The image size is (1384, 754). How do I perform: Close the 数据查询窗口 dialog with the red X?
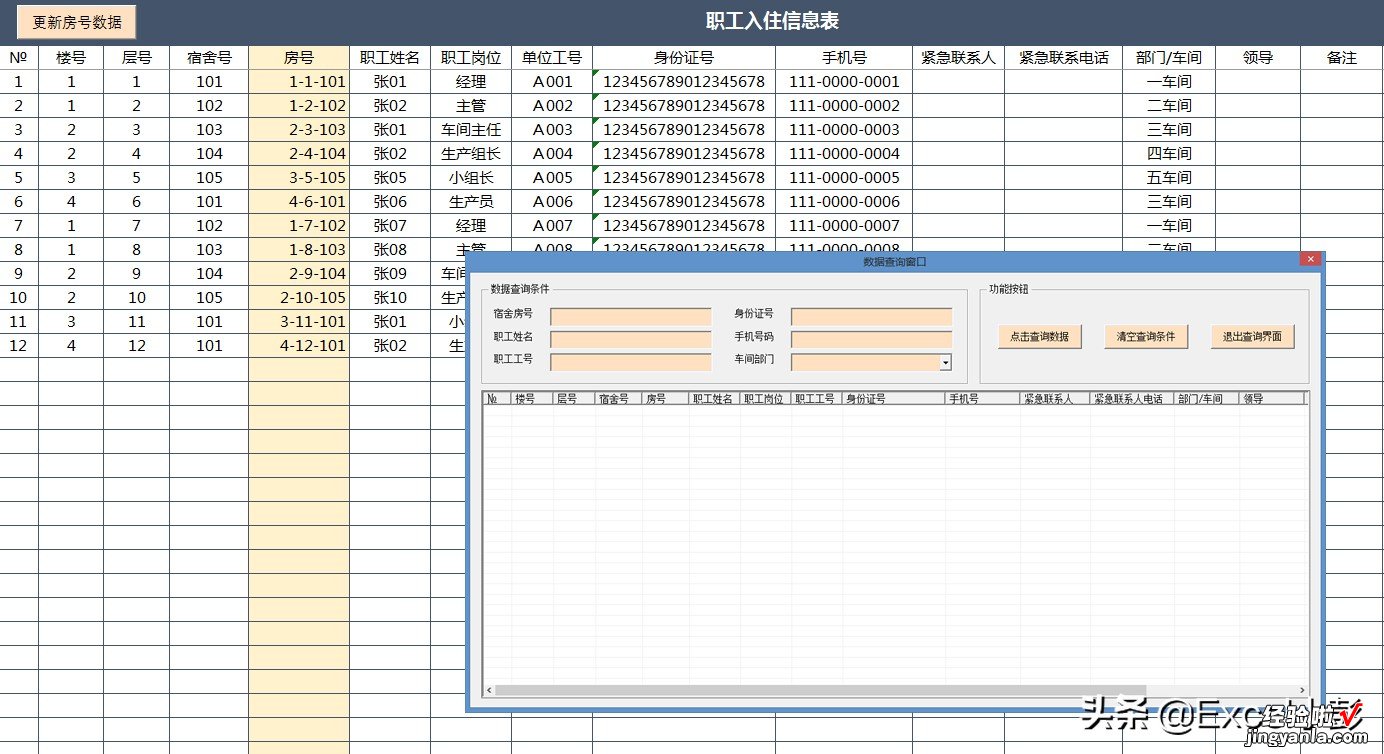[x=1310, y=259]
